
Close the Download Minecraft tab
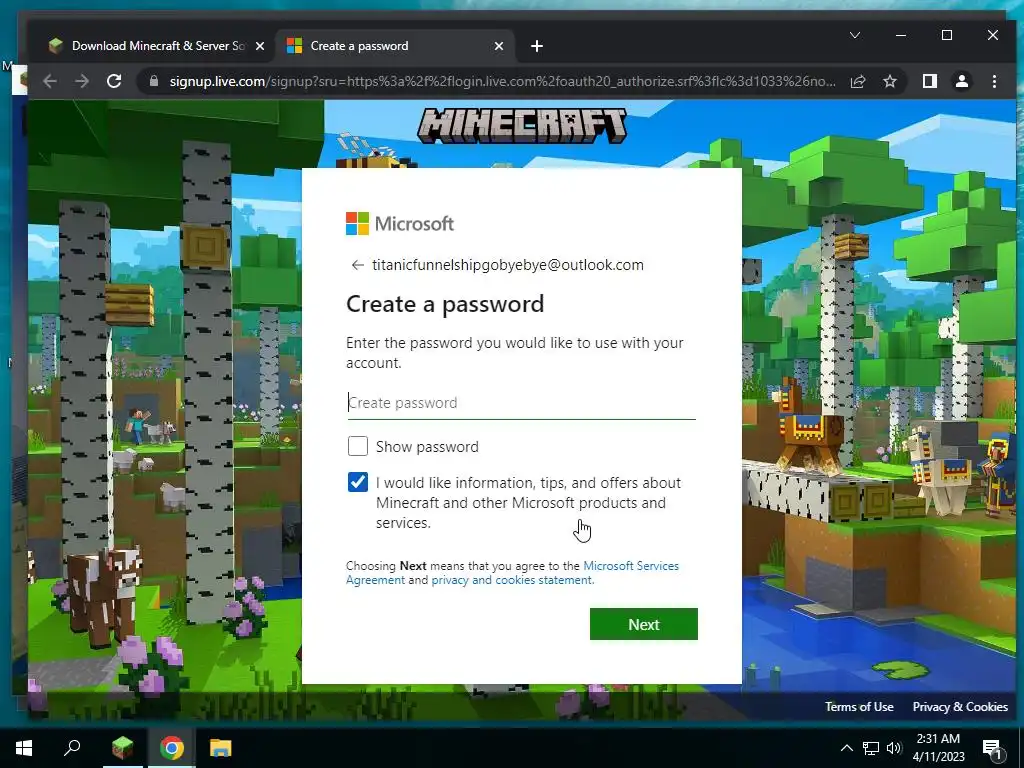pyautogui.click(x=260, y=46)
